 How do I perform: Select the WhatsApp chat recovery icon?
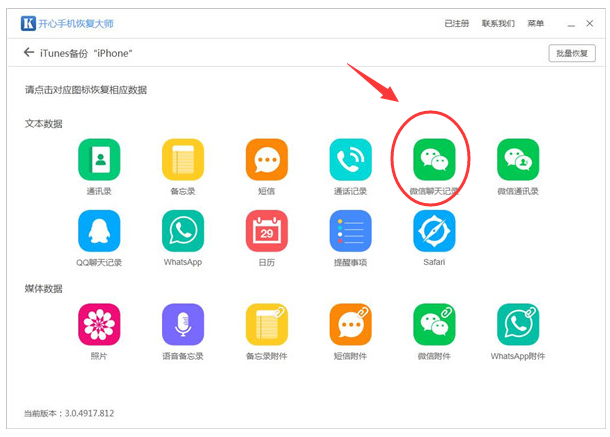point(183,231)
